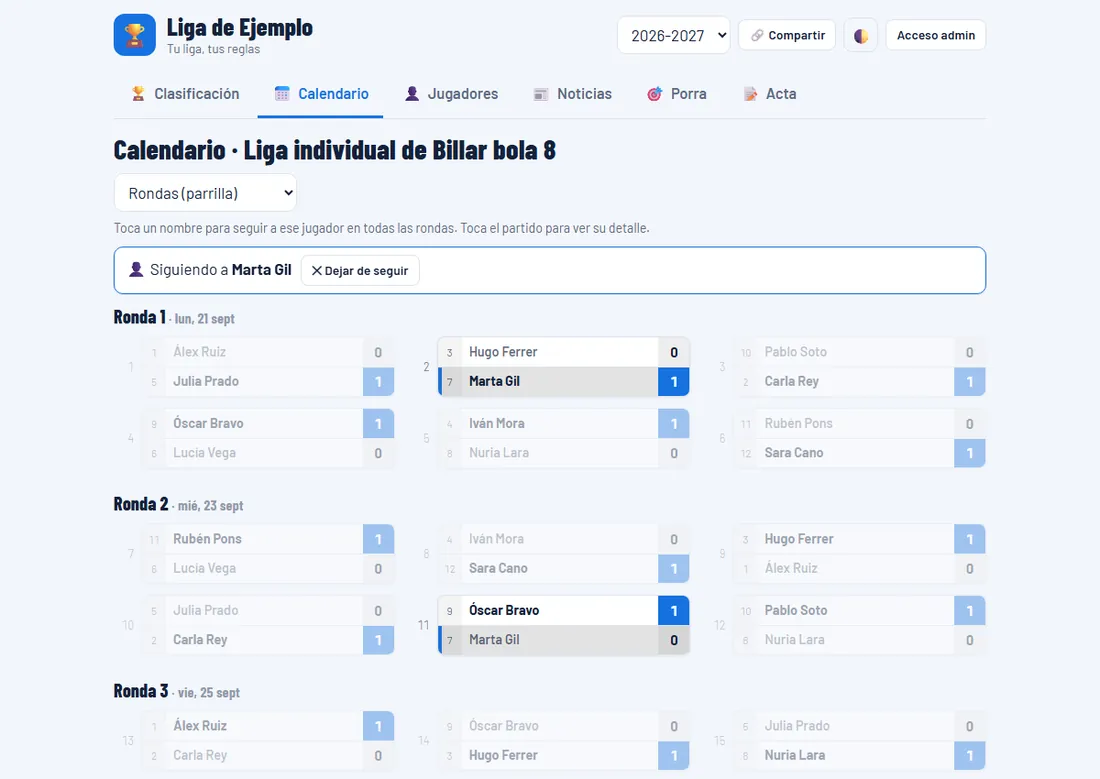Follow Nuria Lara in Ronda 3 match 15

pos(795,755)
